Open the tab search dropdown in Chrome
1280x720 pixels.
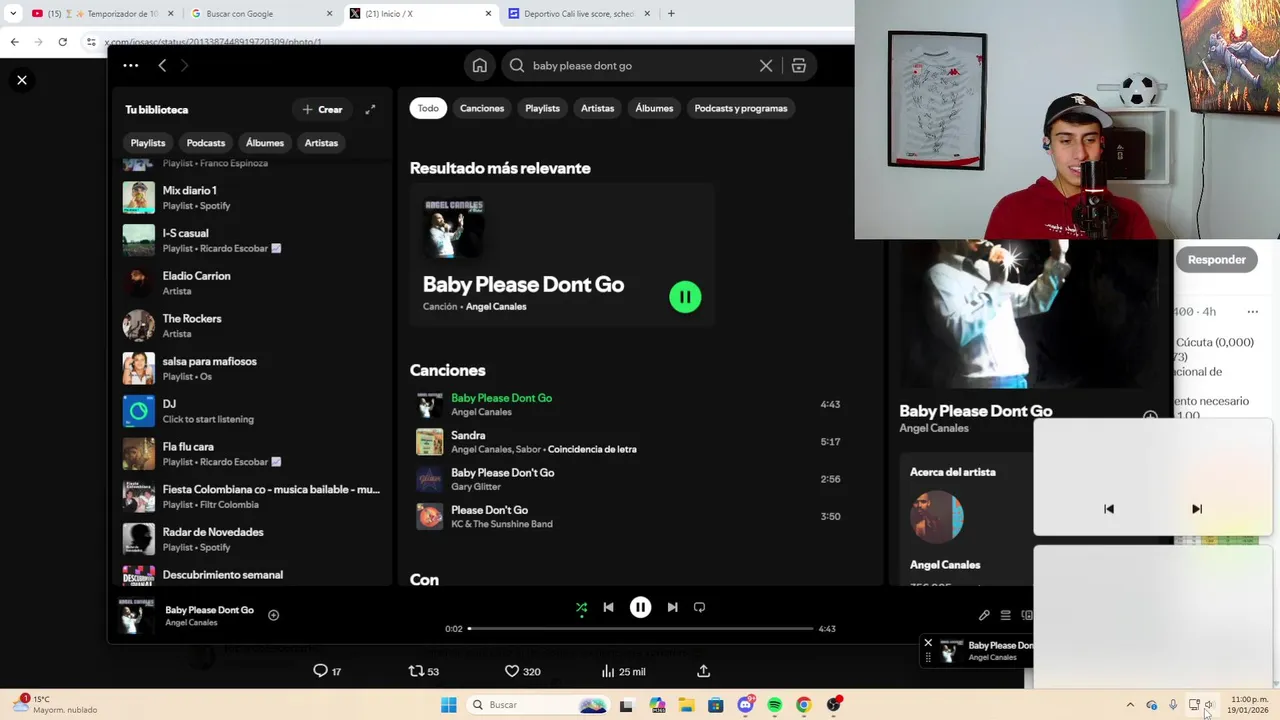coord(12,14)
